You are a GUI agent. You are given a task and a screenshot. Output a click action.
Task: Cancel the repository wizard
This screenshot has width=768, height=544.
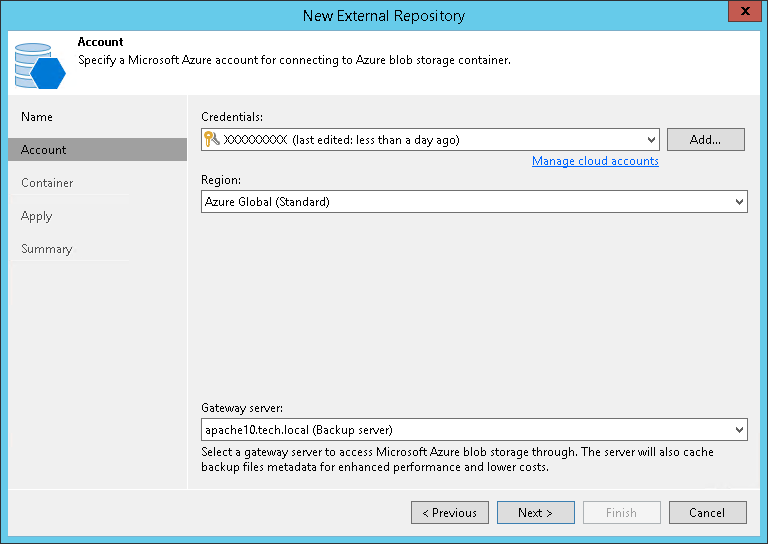tap(707, 513)
